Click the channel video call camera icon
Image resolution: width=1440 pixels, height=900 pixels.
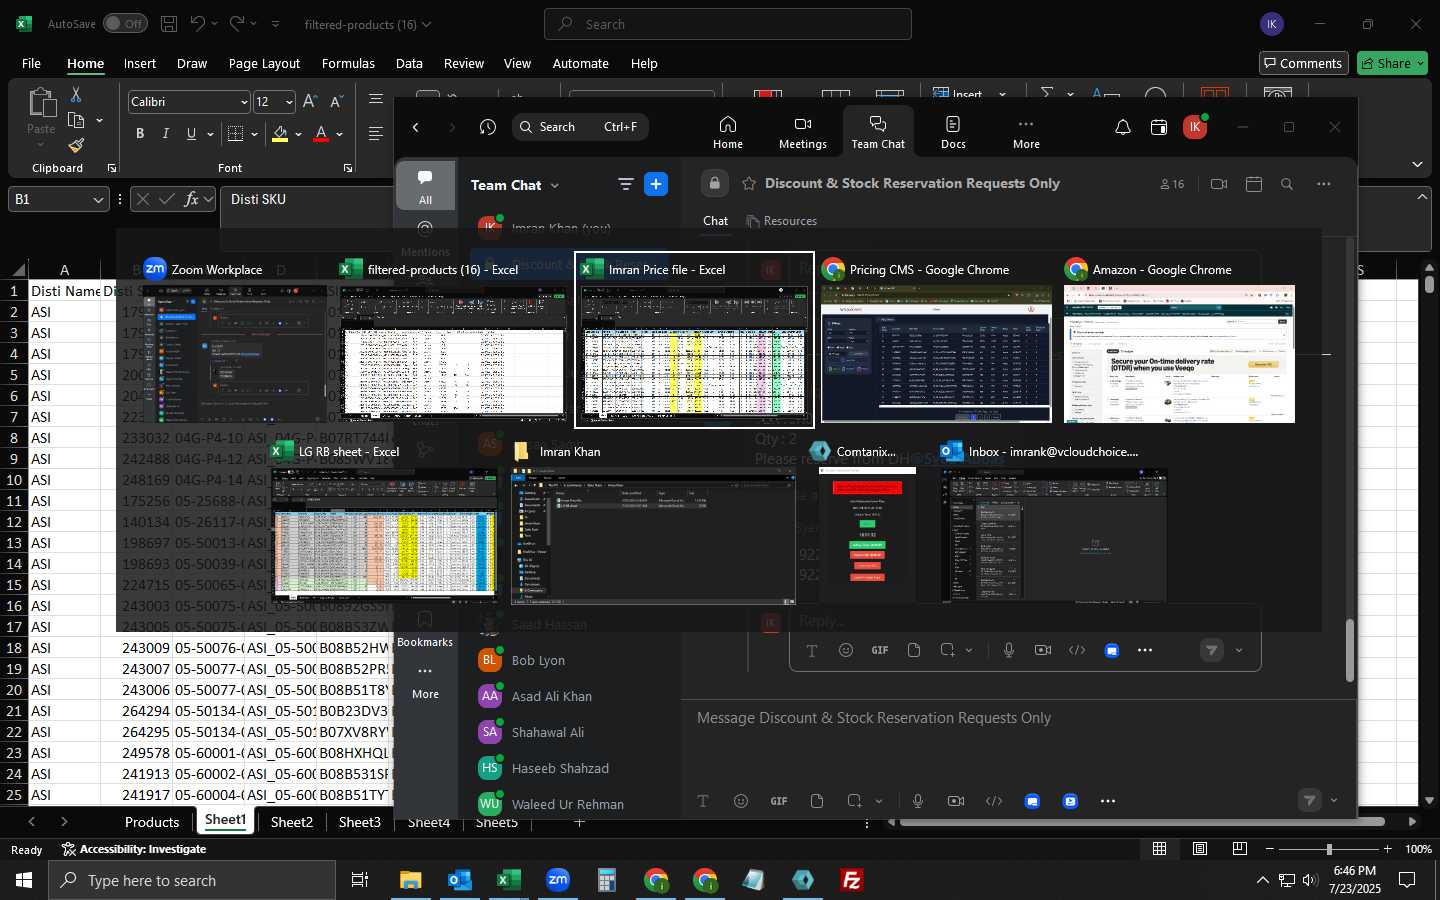coord(1218,184)
